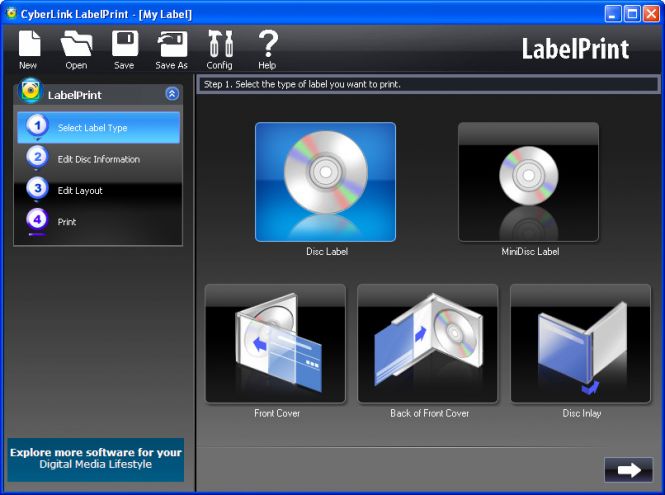
Task: Click the "Front Cover" caption text
Action: [277, 413]
